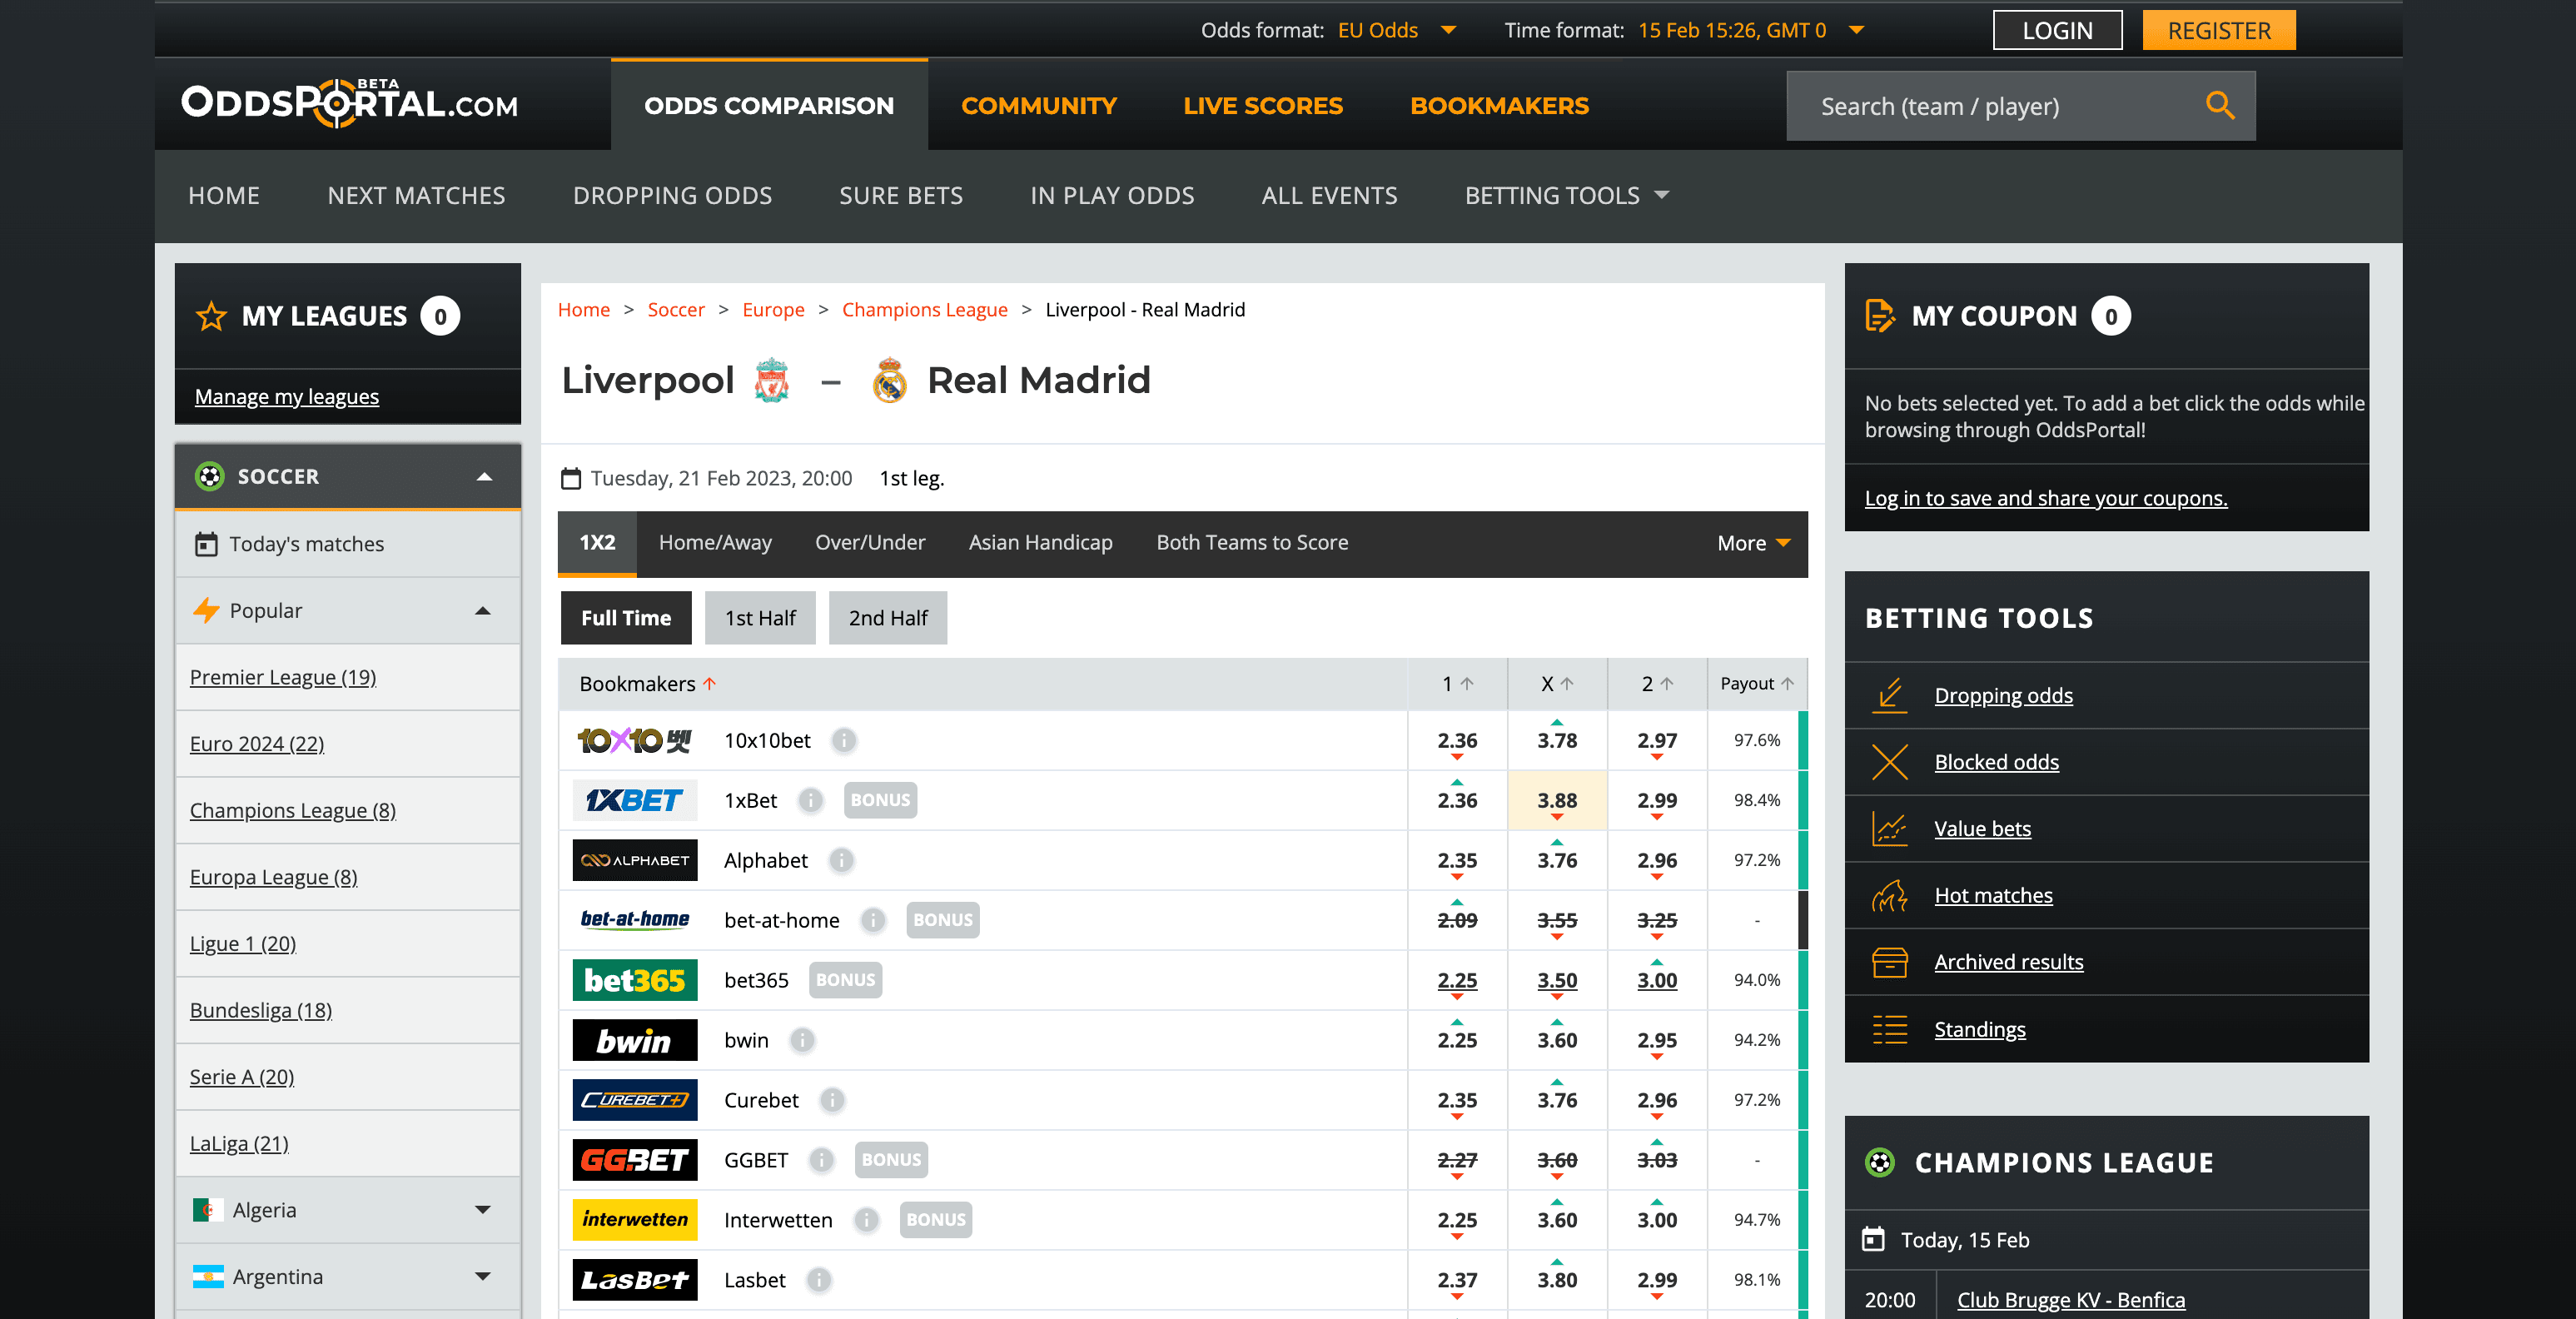The height and width of the screenshot is (1319, 2576).
Task: Open the Odds format dropdown
Action: [1396, 30]
